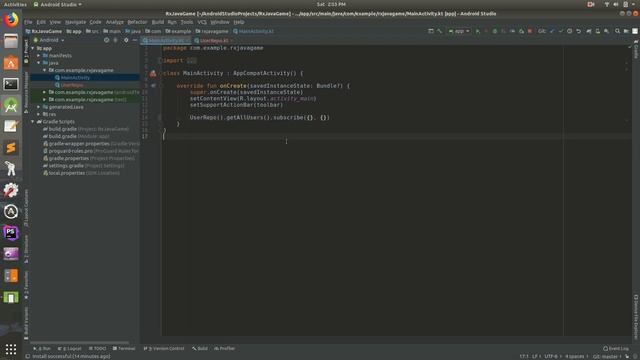This screenshot has height=360, width=640.
Task: Collapse the app module tree node
Action: (x=33, y=48)
